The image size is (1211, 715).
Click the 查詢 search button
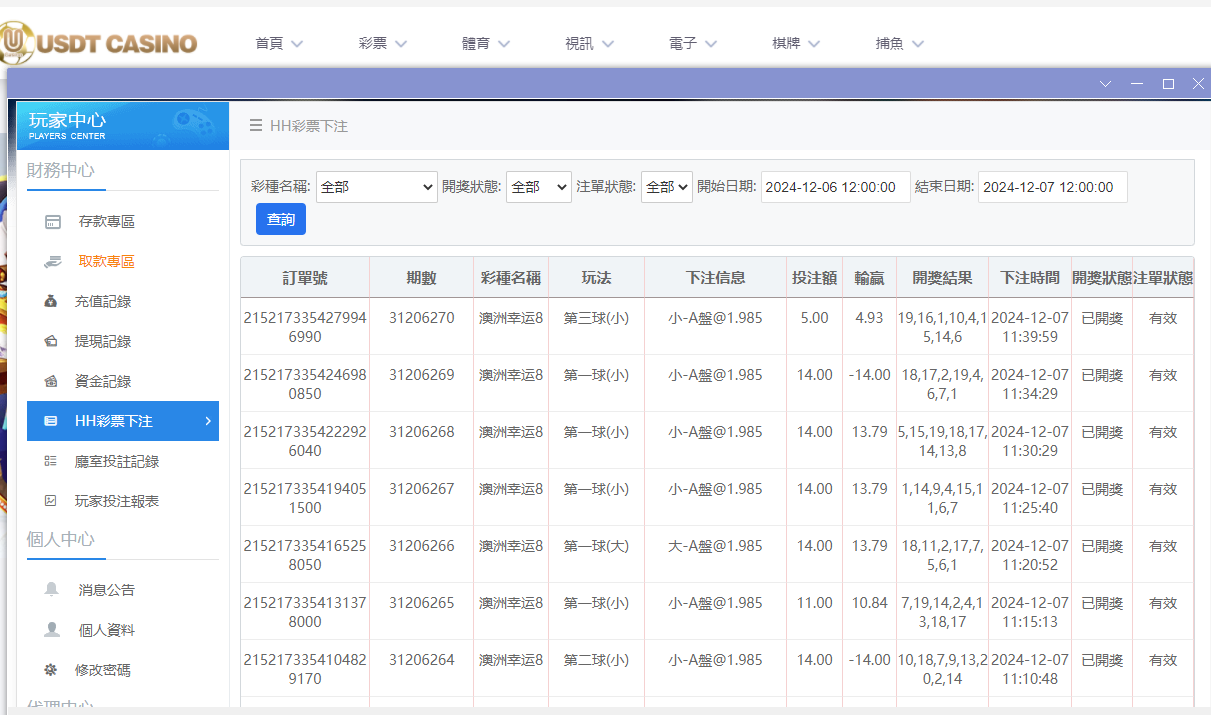[x=280, y=218]
